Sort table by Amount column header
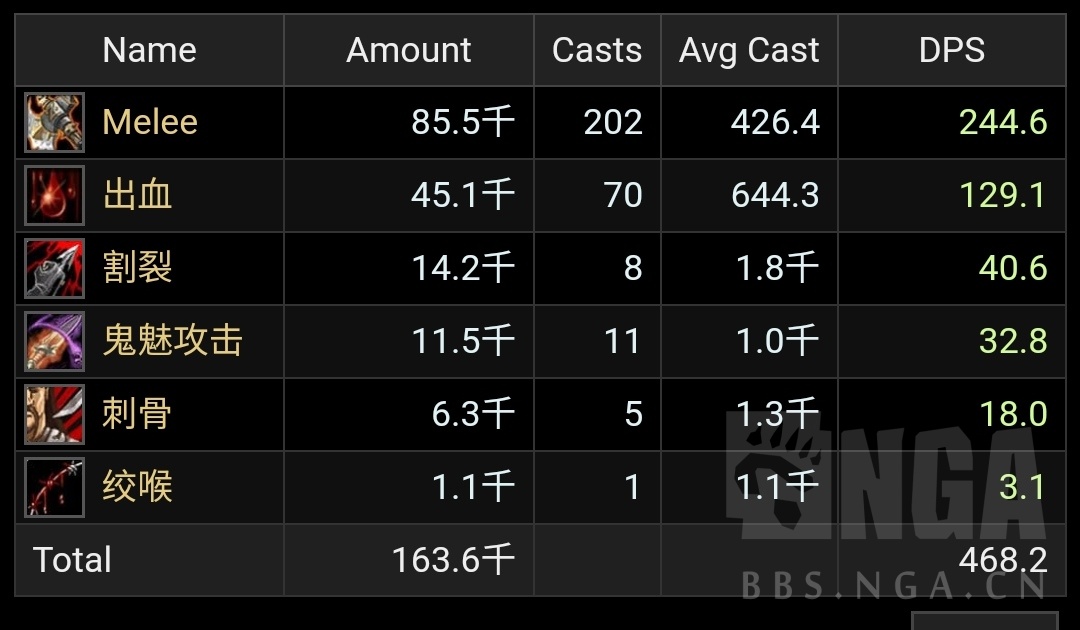Screen dimensions: 1080x630 pyautogui.click(x=408, y=50)
